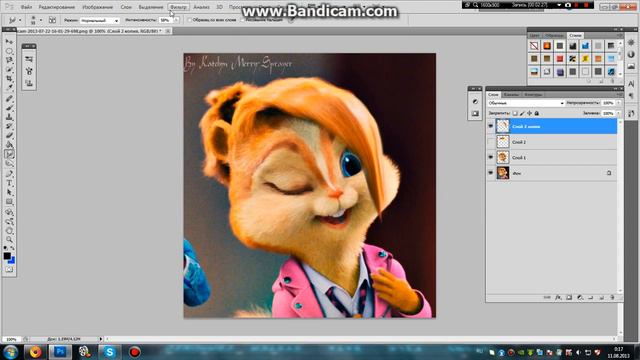The height and width of the screenshot is (360, 640).
Task: Select the Type tool
Action: point(9,183)
